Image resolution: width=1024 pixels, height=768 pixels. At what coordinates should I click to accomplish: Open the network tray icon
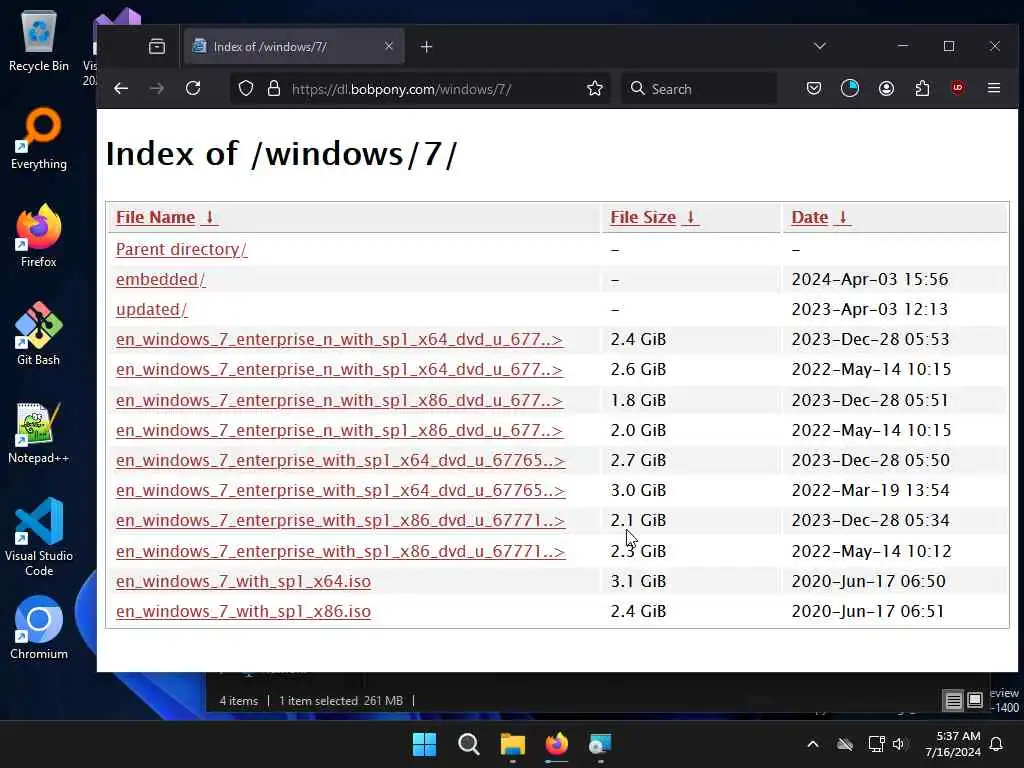coord(876,744)
